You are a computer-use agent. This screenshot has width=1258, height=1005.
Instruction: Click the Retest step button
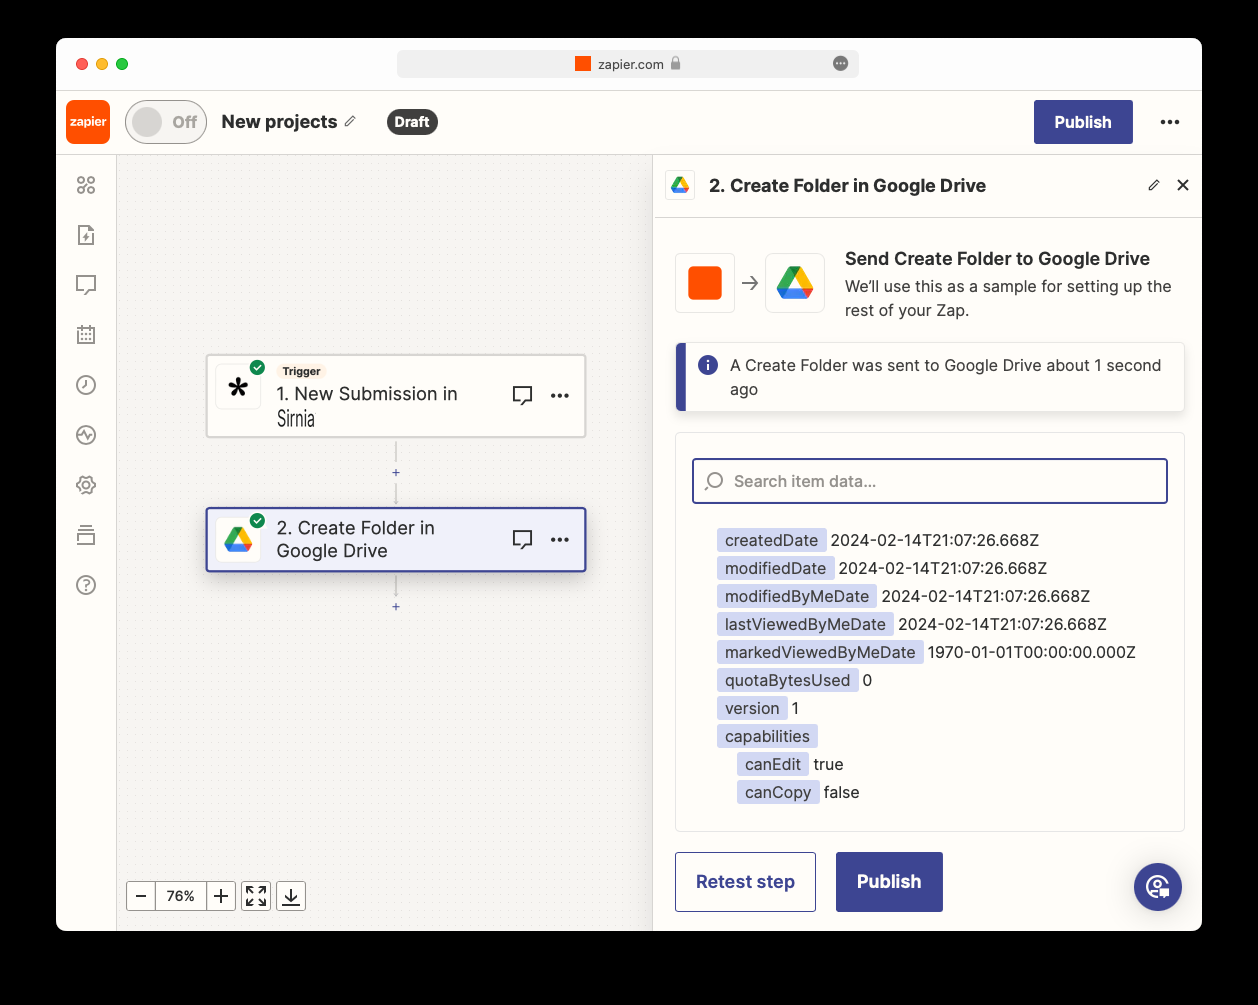[x=745, y=882]
